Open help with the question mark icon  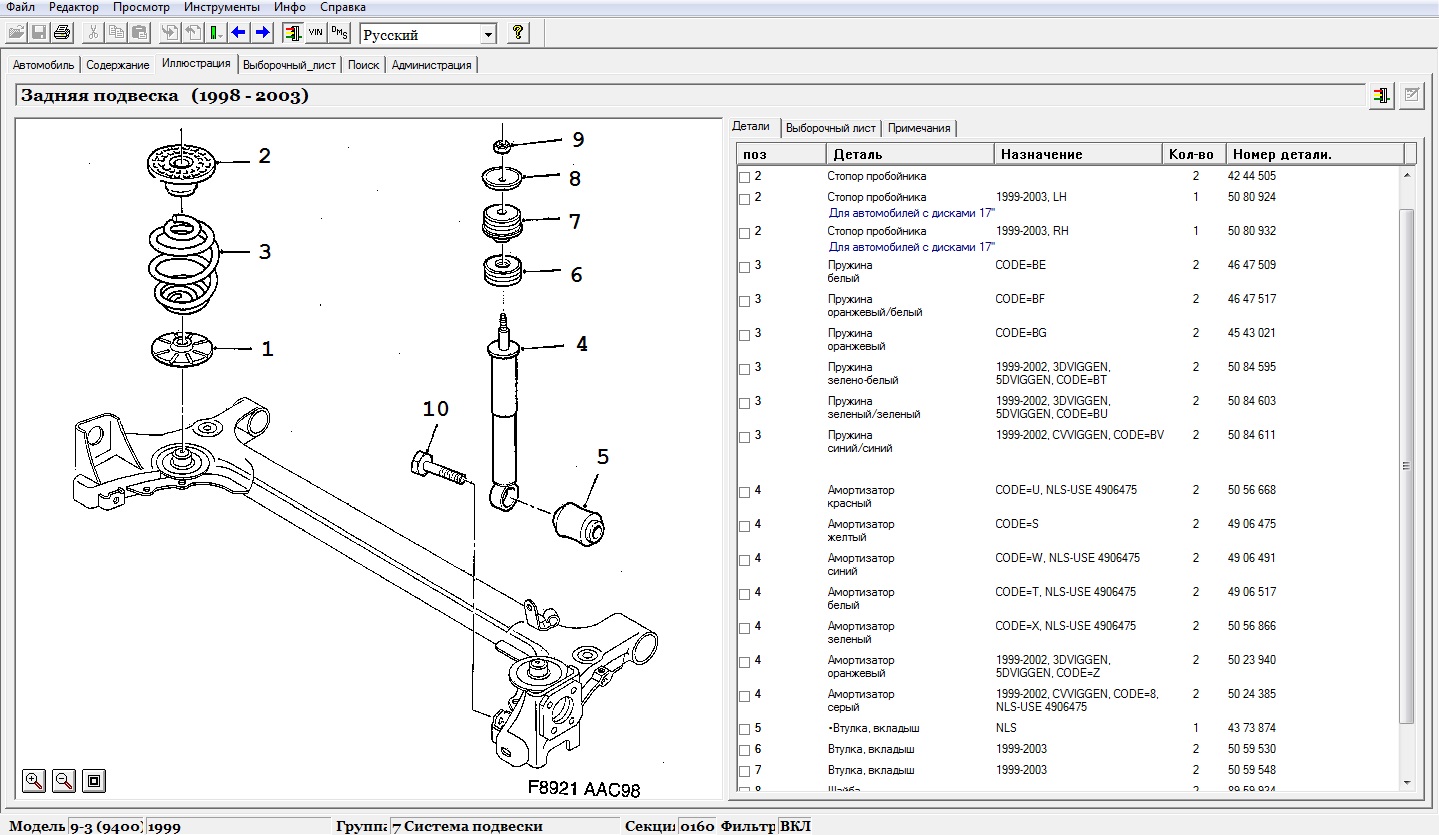point(517,33)
